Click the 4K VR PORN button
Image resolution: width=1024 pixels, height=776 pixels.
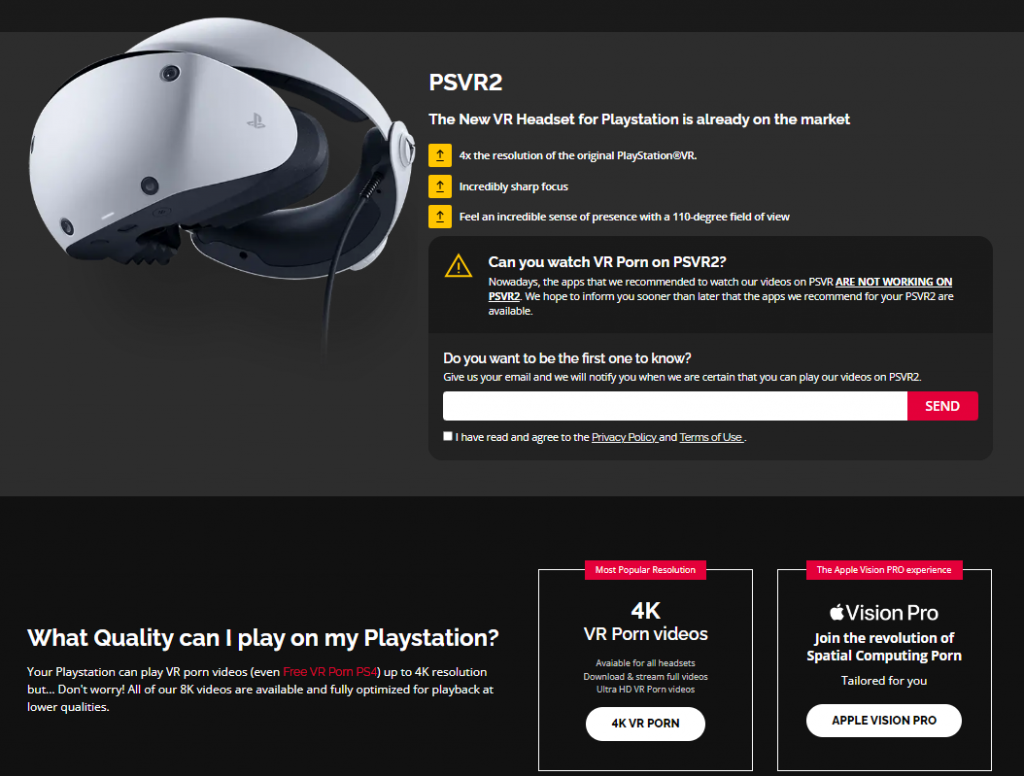[x=645, y=723]
